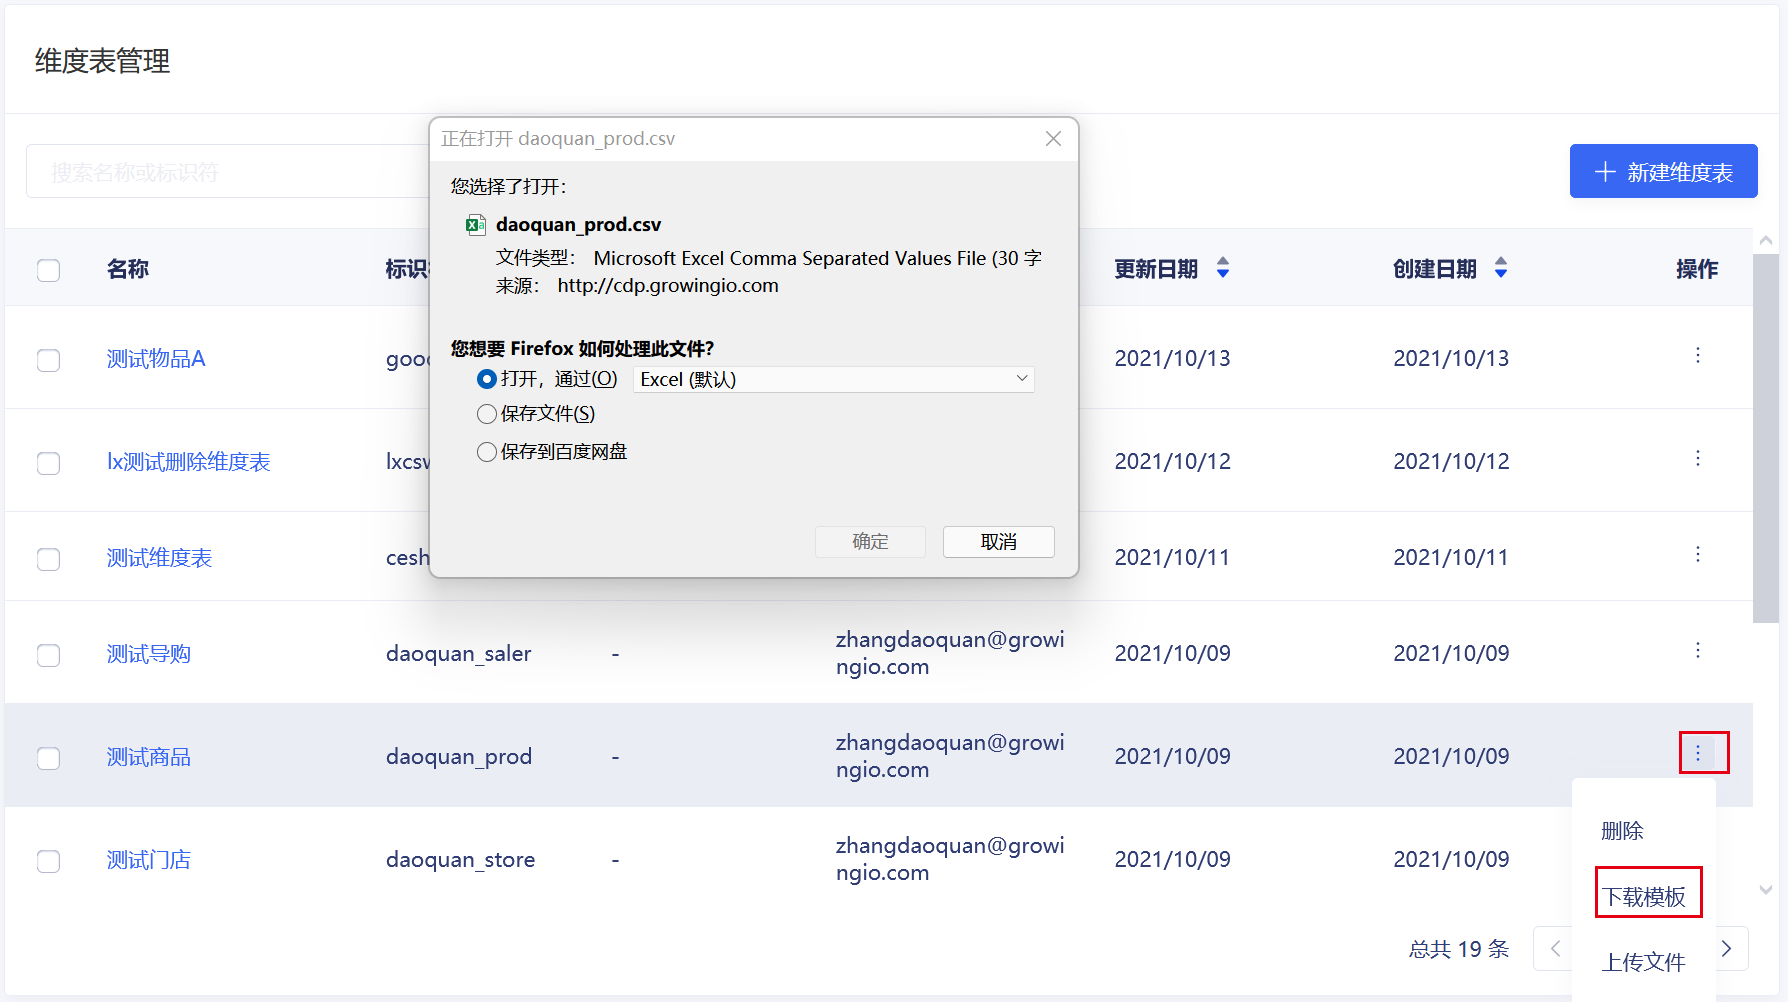Viewport: 1788px width, 1002px height.
Task: Click the daoquan_prod.csv Excel file icon
Action: [476, 225]
